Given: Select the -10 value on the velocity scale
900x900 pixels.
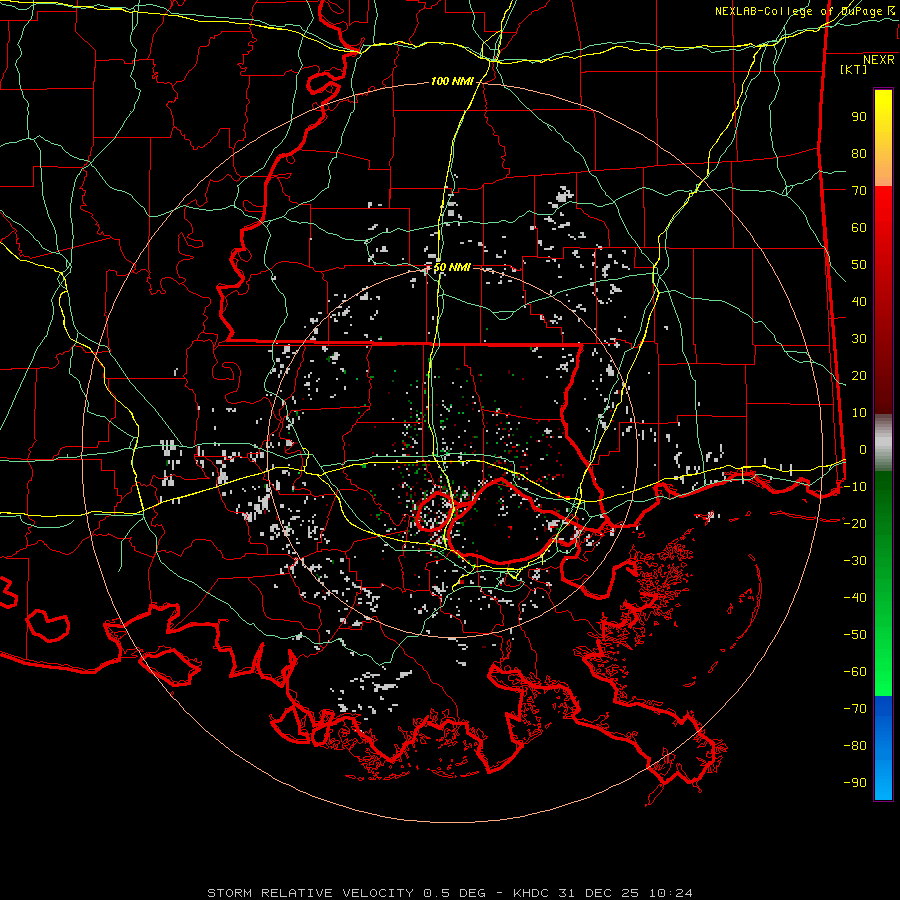Looking at the screenshot, I should coord(855,487).
